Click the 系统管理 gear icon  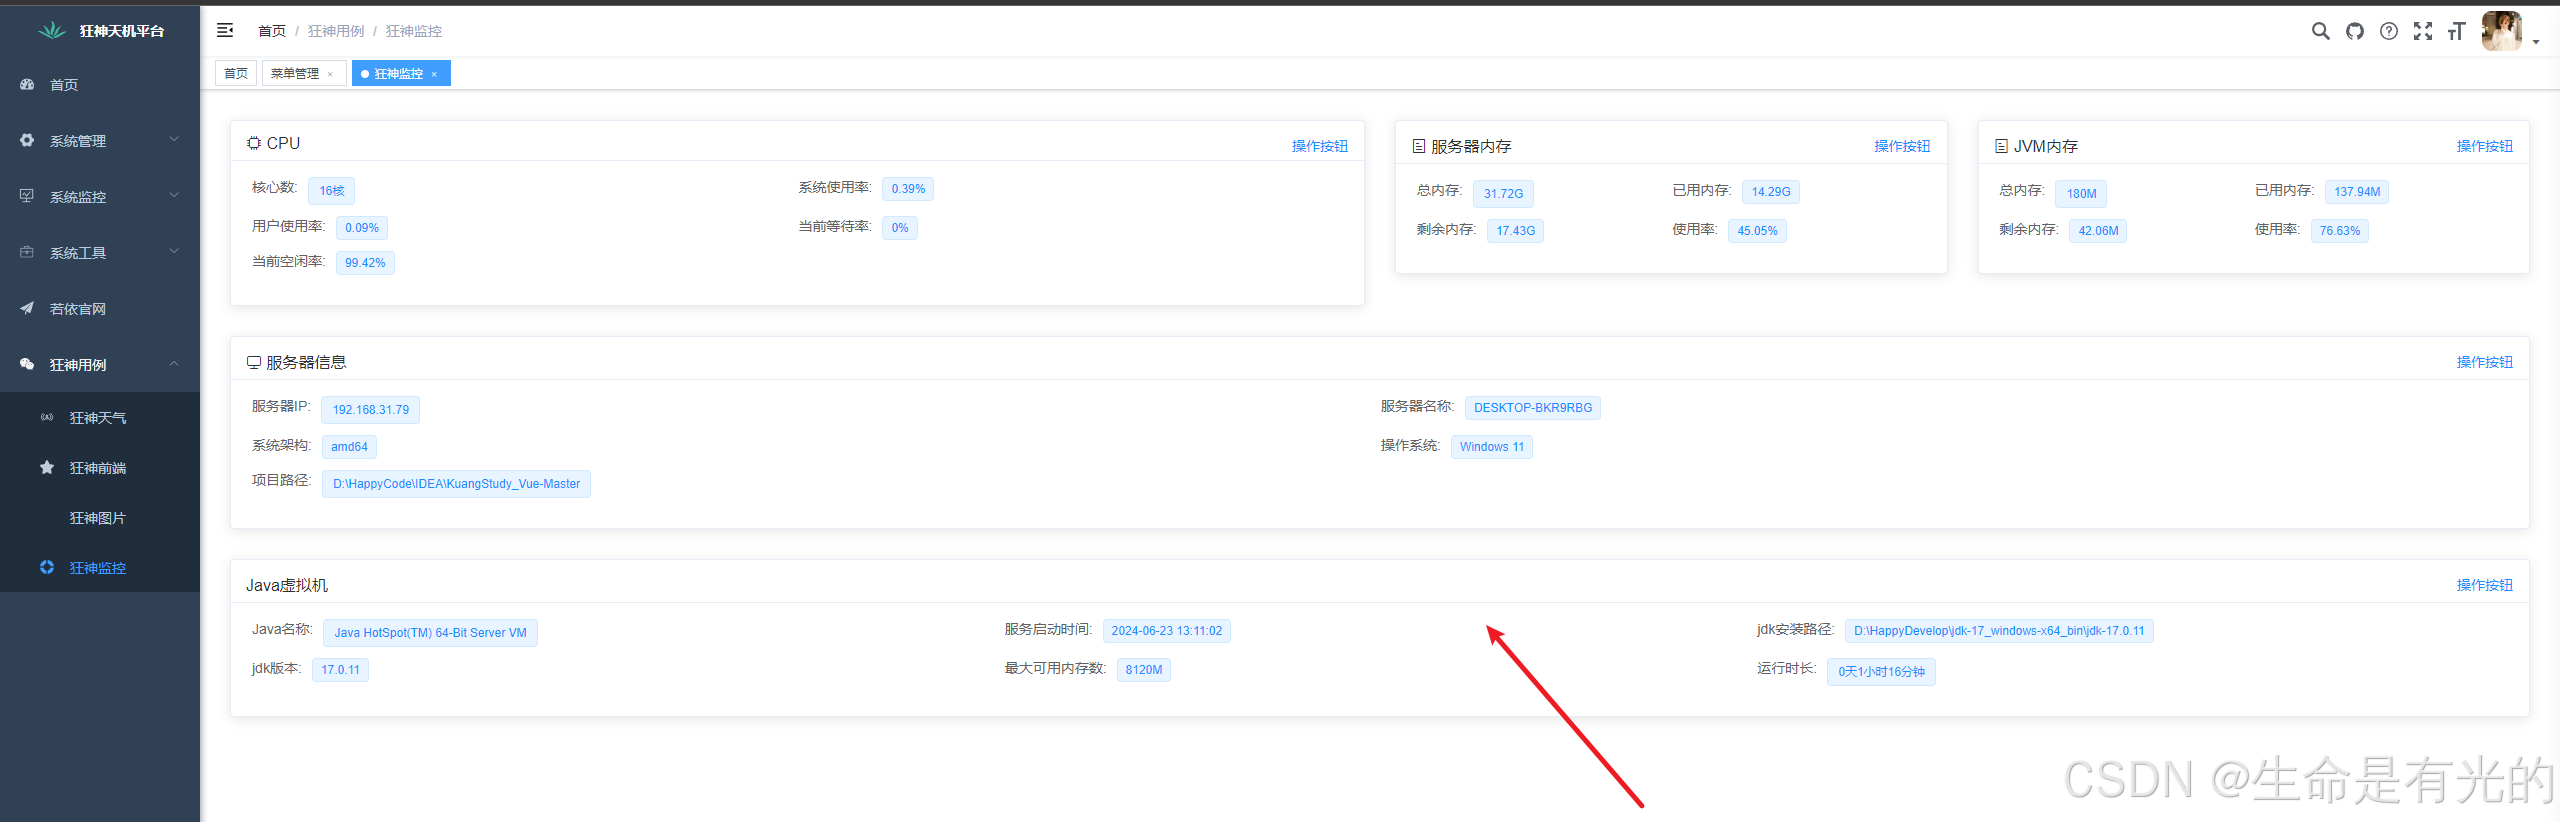tap(27, 141)
